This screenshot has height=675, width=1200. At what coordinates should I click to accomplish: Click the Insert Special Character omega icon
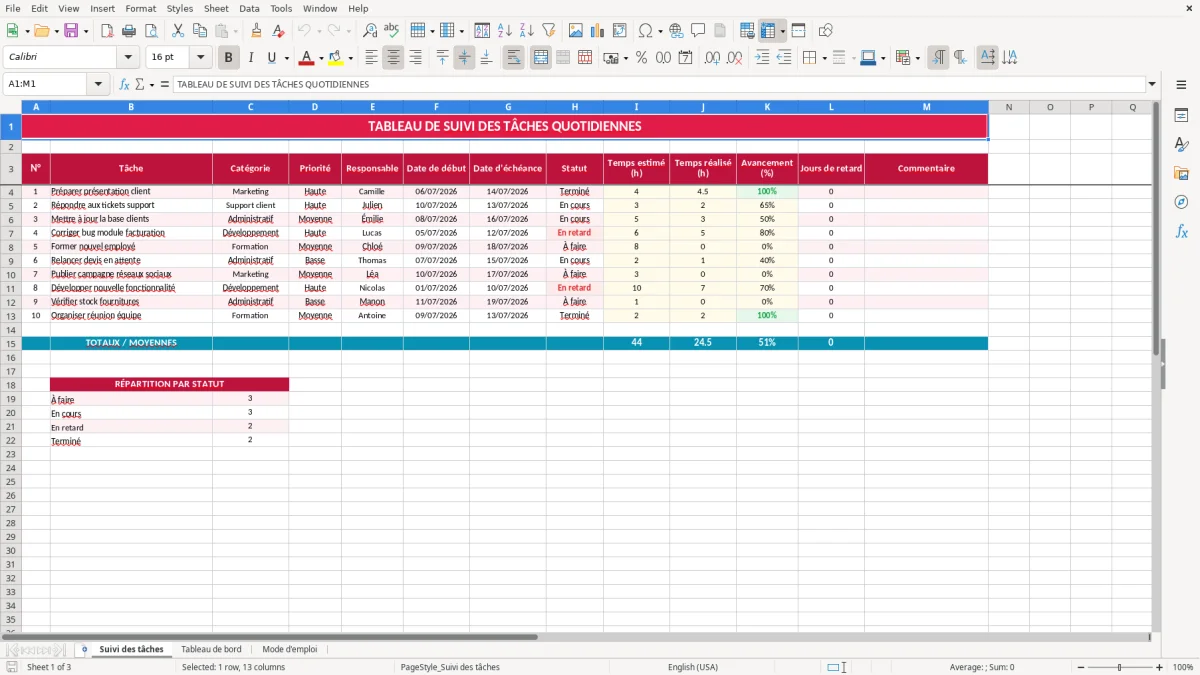(645, 31)
